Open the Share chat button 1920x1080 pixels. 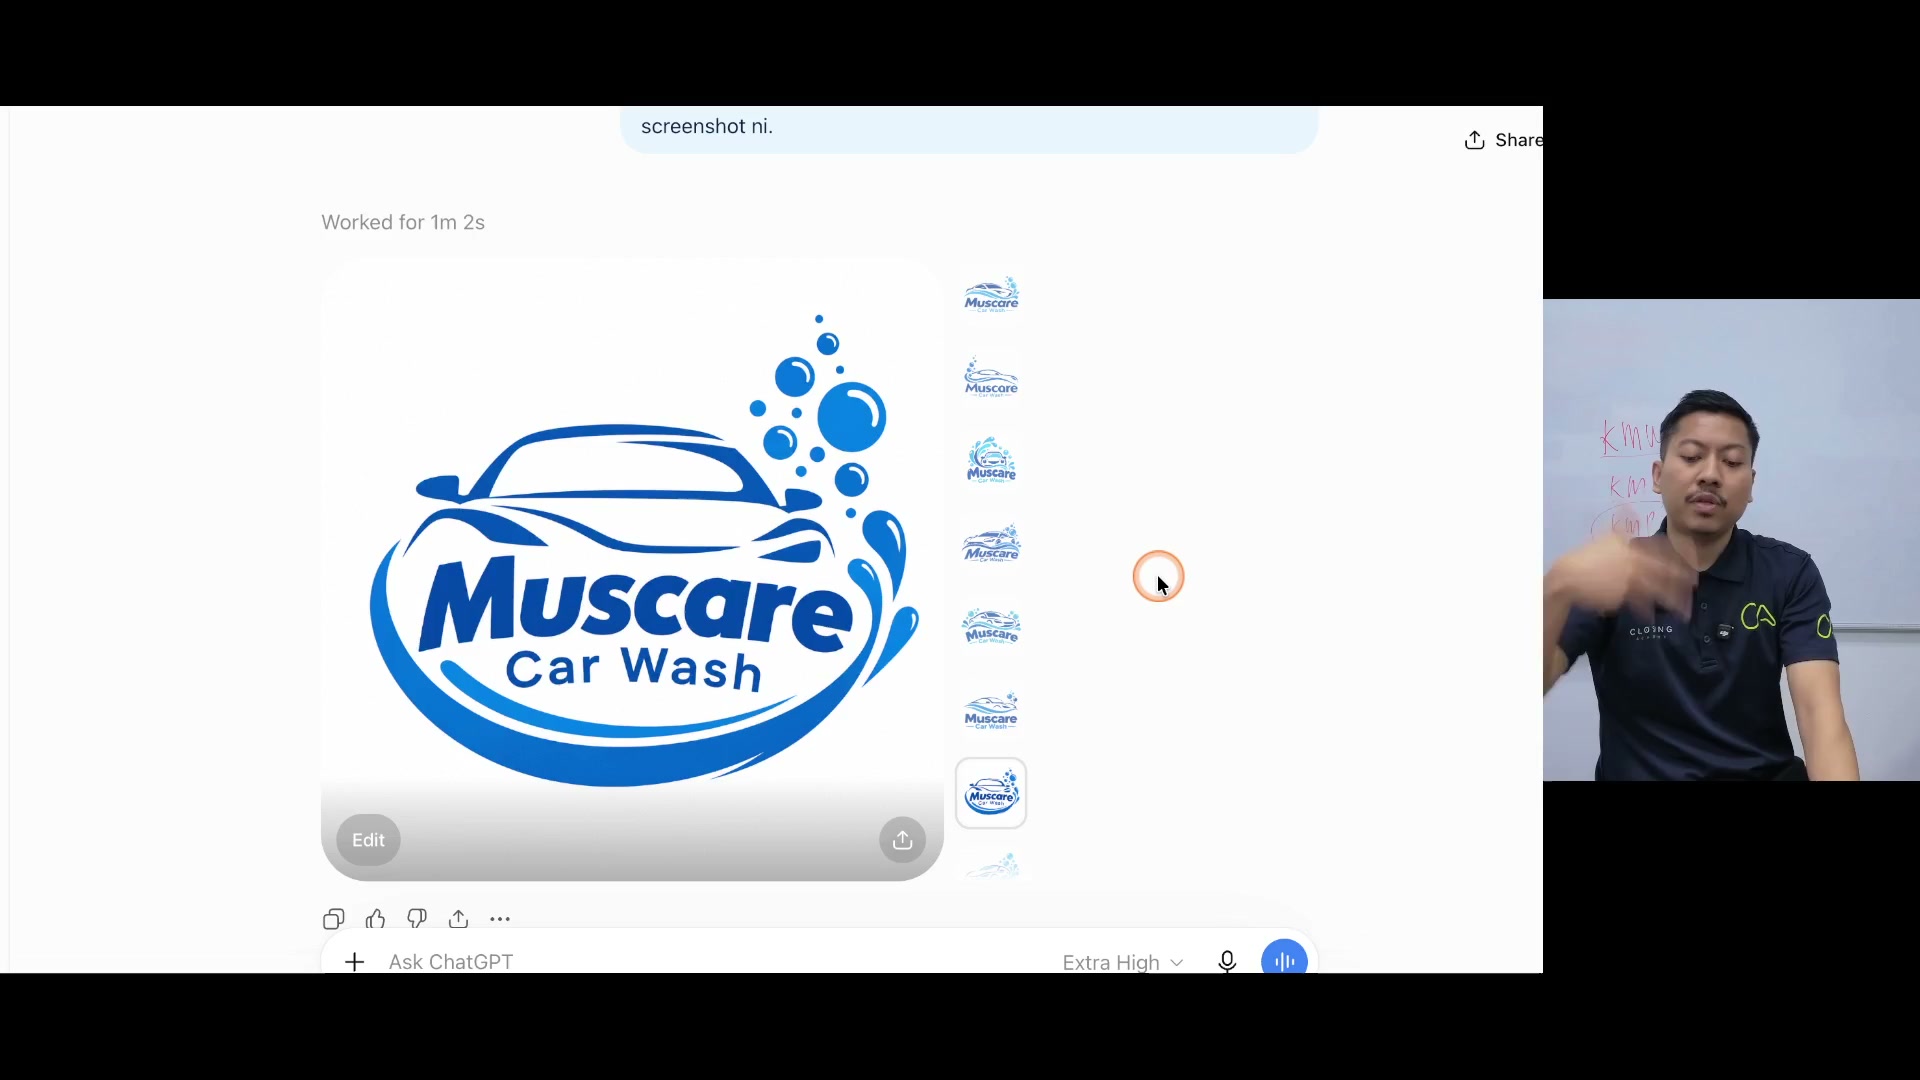pyautogui.click(x=1503, y=140)
